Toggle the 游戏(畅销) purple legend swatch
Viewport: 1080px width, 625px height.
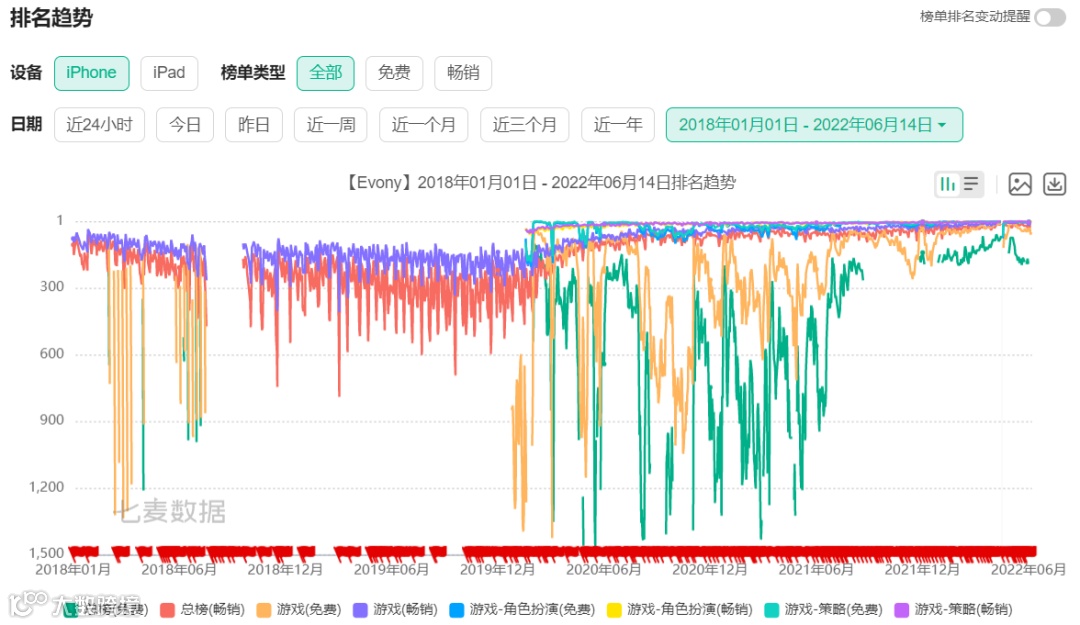(360, 610)
